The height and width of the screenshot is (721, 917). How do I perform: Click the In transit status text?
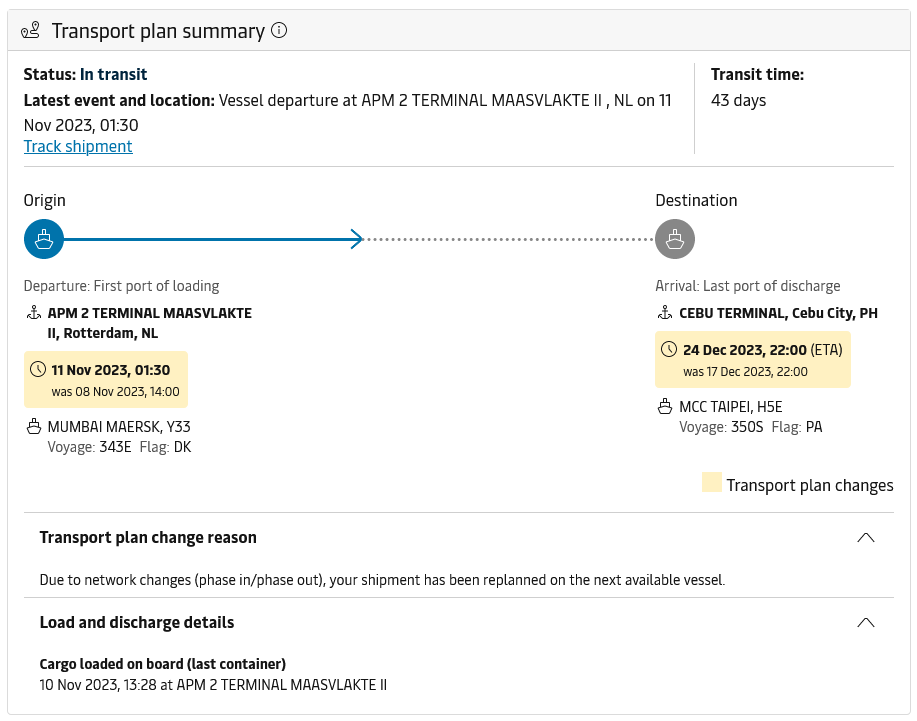coord(113,74)
